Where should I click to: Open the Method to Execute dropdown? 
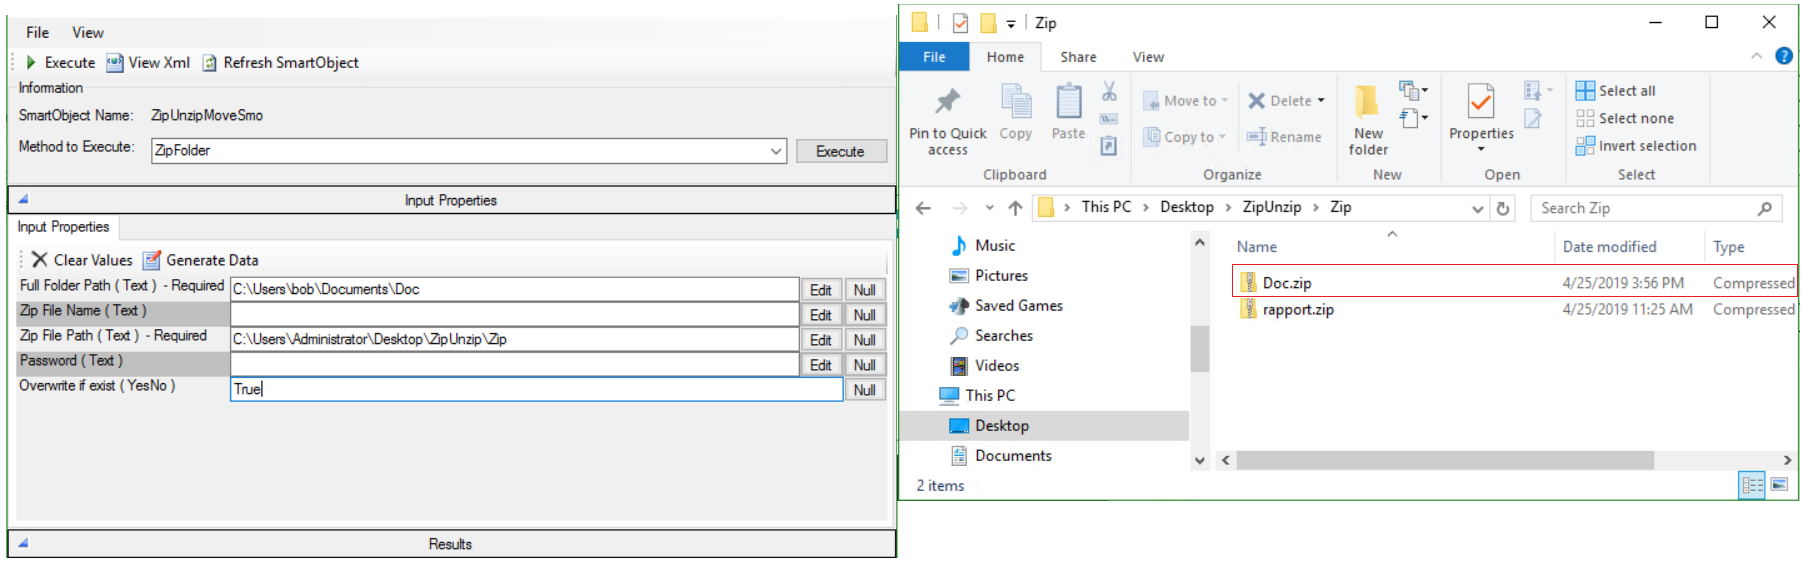pyautogui.click(x=776, y=151)
